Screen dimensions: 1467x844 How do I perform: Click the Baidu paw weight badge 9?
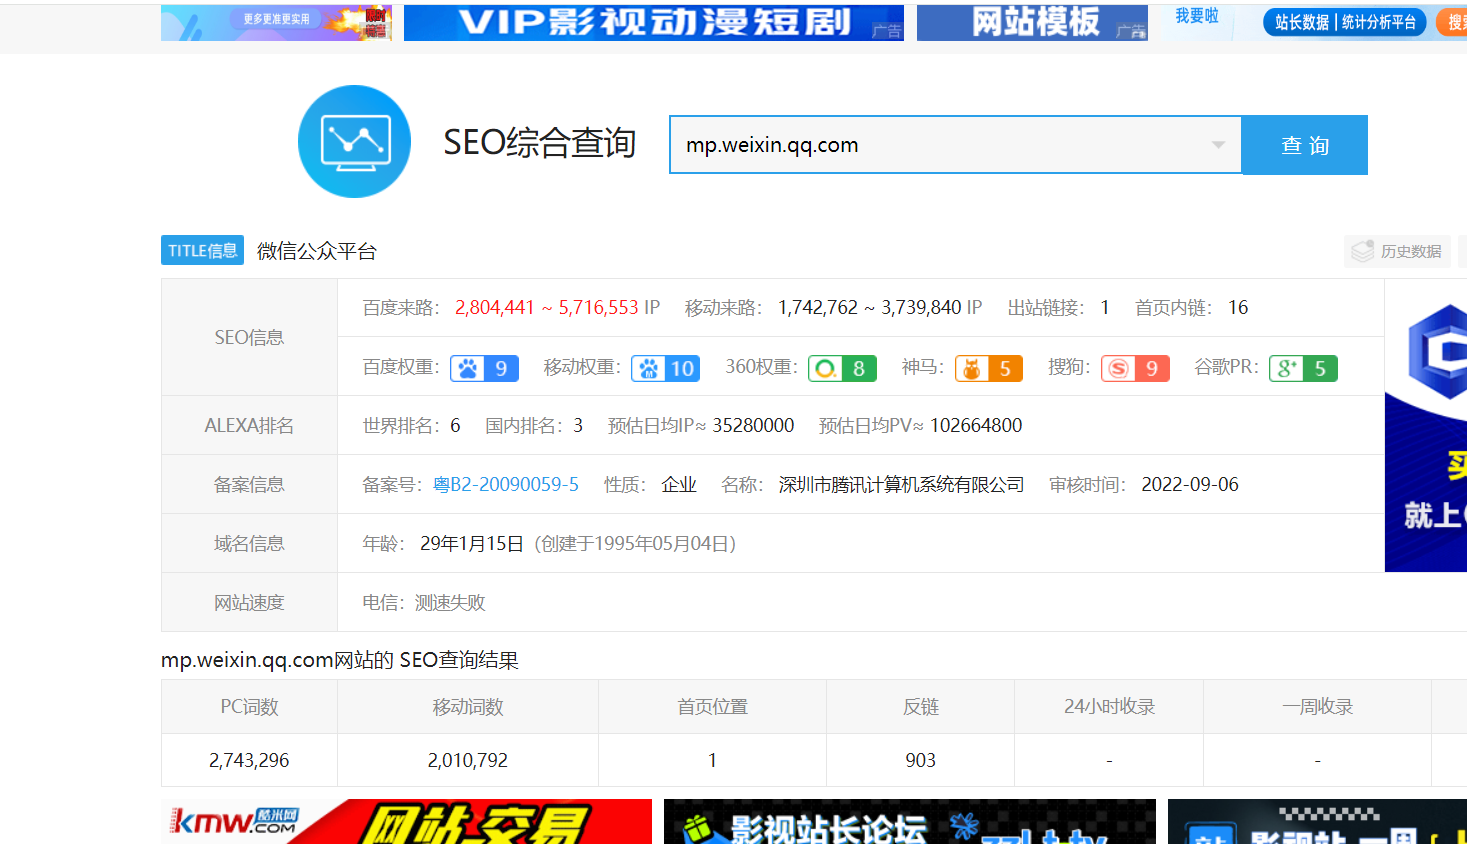coord(484,369)
